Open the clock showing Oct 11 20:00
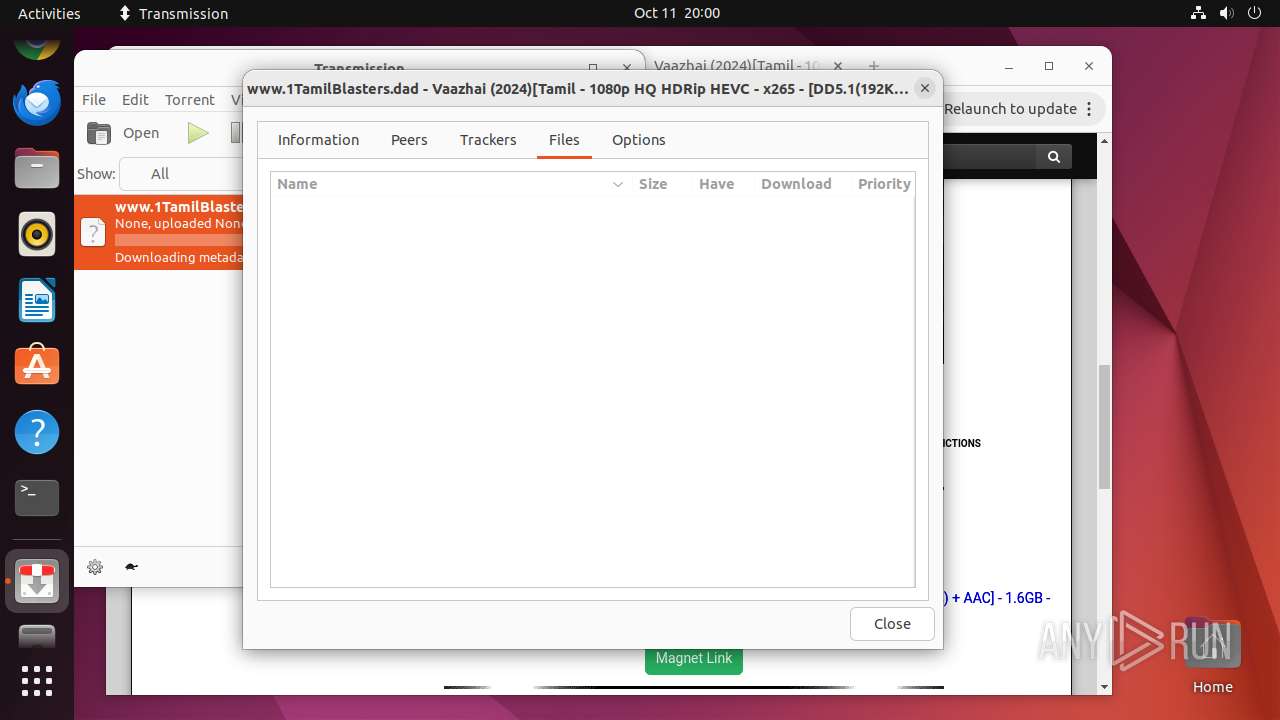Viewport: 1280px width, 720px height. (x=677, y=13)
